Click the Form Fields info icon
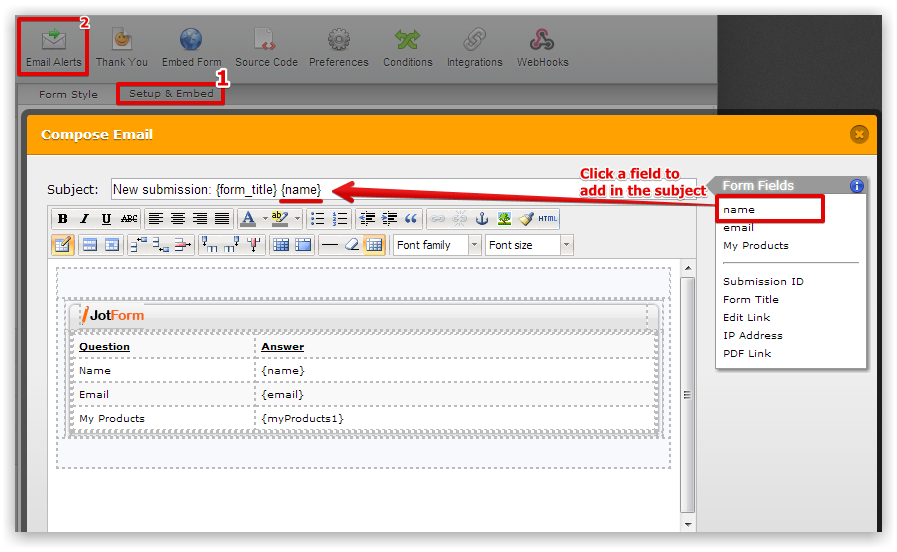 click(856, 186)
